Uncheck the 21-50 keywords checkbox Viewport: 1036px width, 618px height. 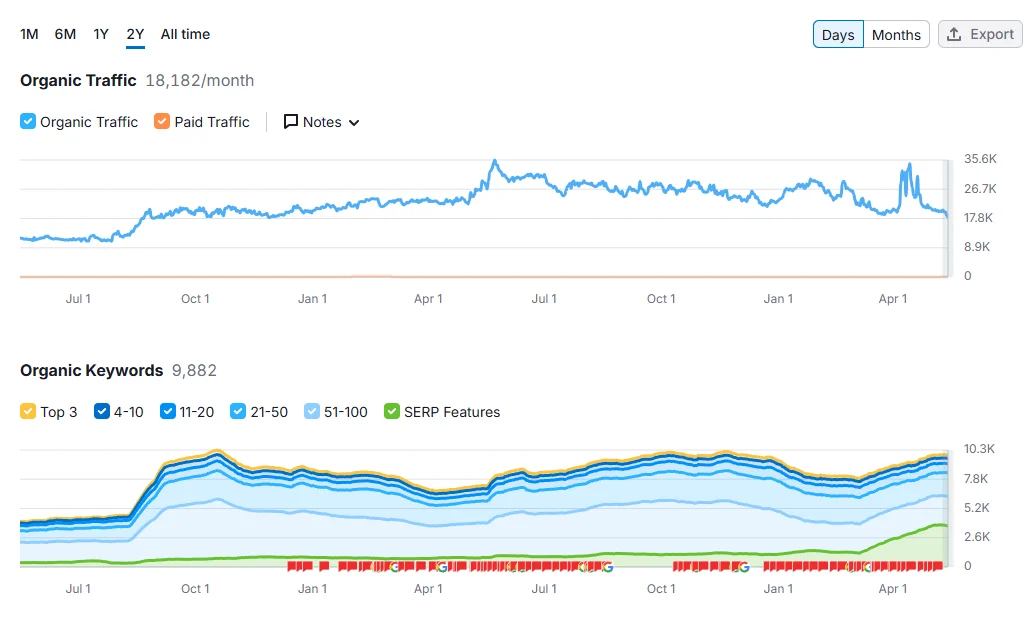tap(238, 412)
